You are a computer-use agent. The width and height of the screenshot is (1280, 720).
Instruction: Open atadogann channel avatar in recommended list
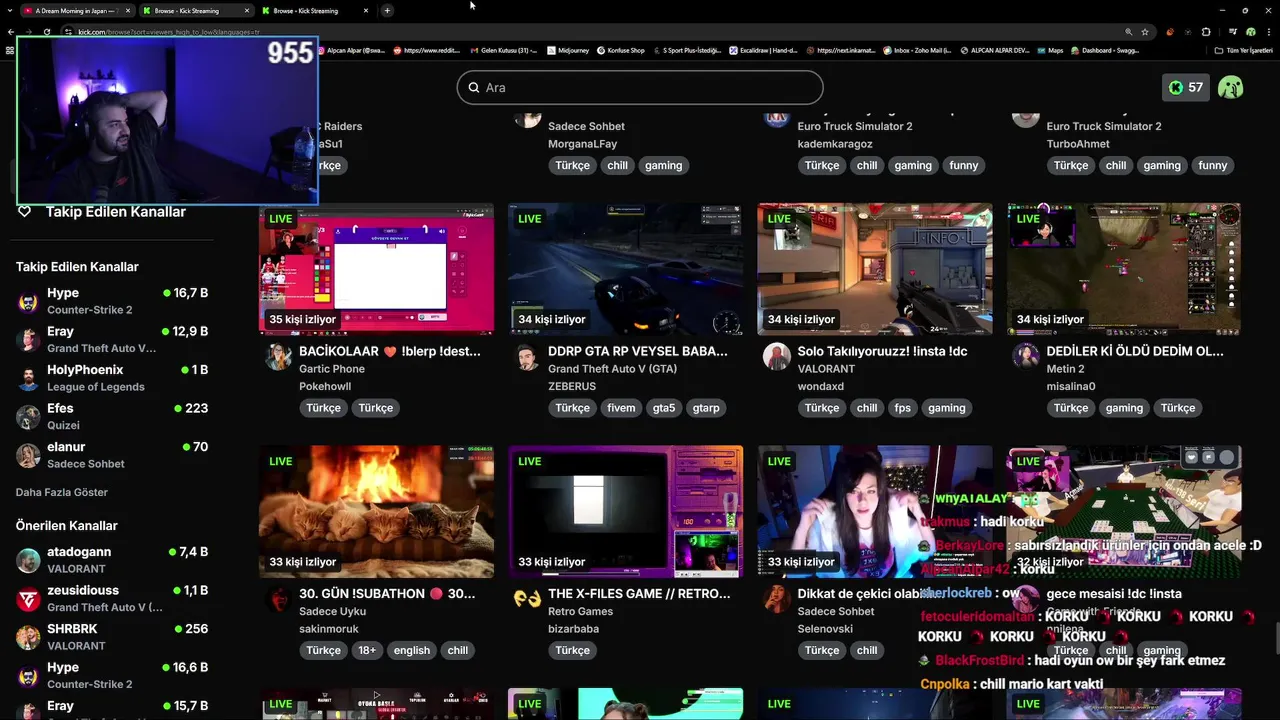29,560
